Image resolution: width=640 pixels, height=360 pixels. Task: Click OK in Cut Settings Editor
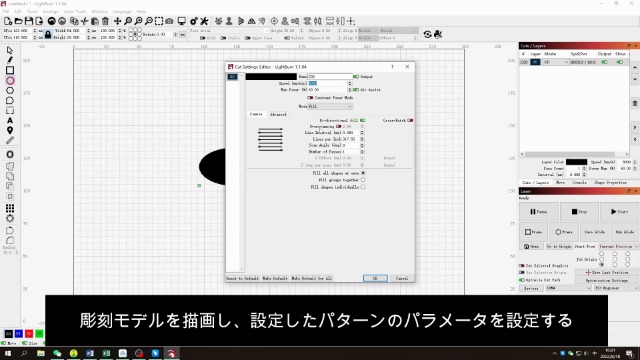click(x=375, y=278)
